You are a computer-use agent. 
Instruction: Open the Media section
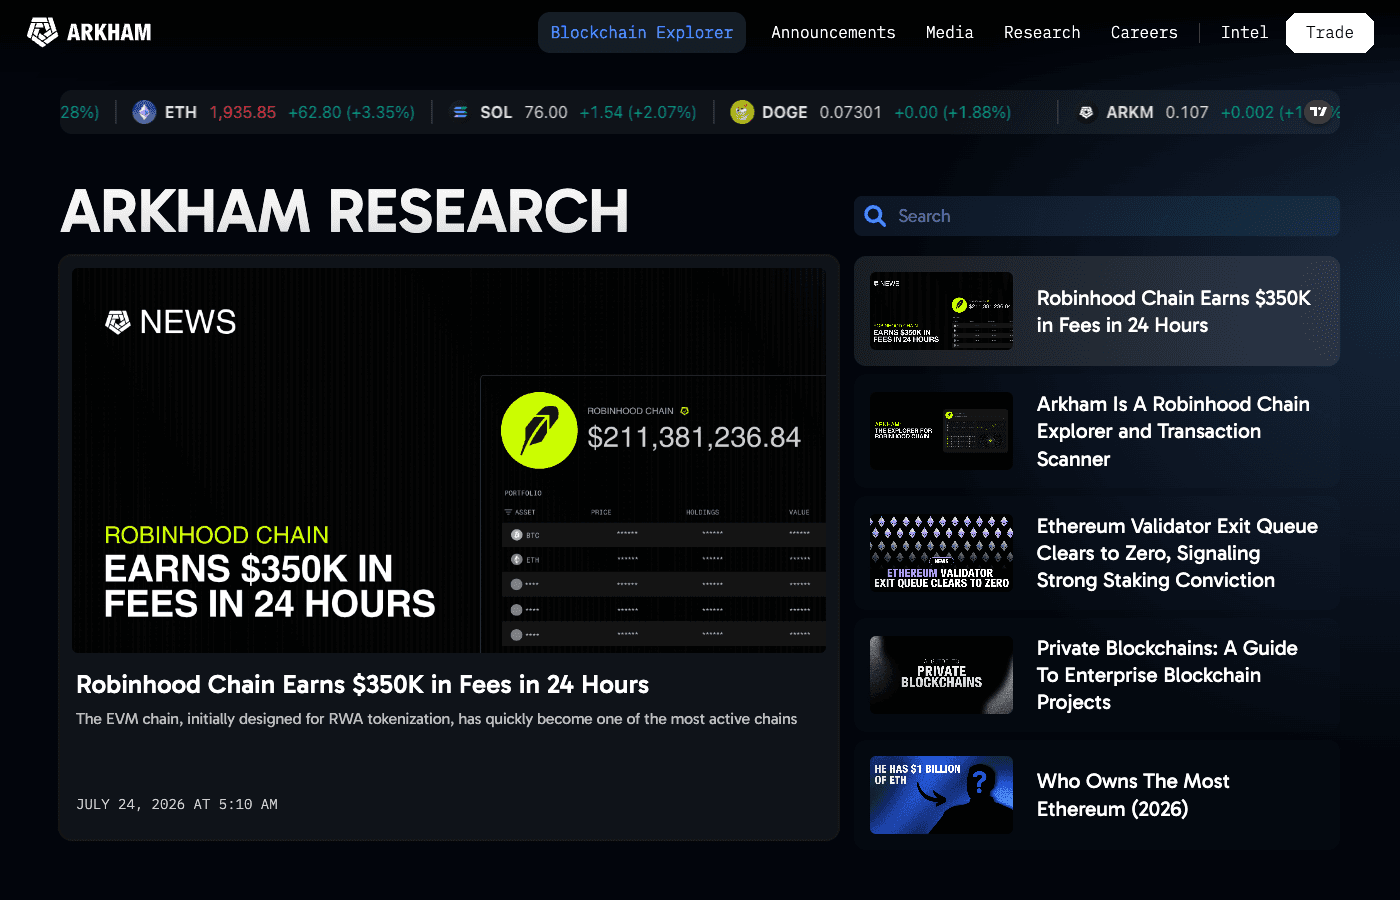click(x=949, y=32)
